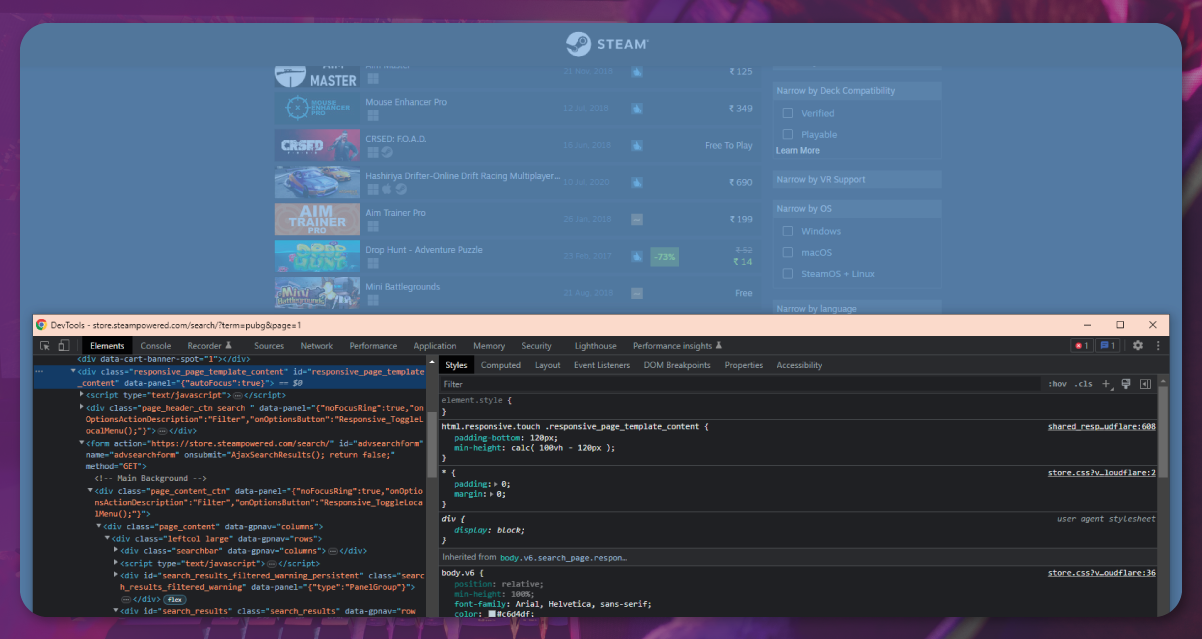Collapse the Narrow by Deck Compatibility section
The width and height of the screenshot is (1202, 639).
pos(857,91)
